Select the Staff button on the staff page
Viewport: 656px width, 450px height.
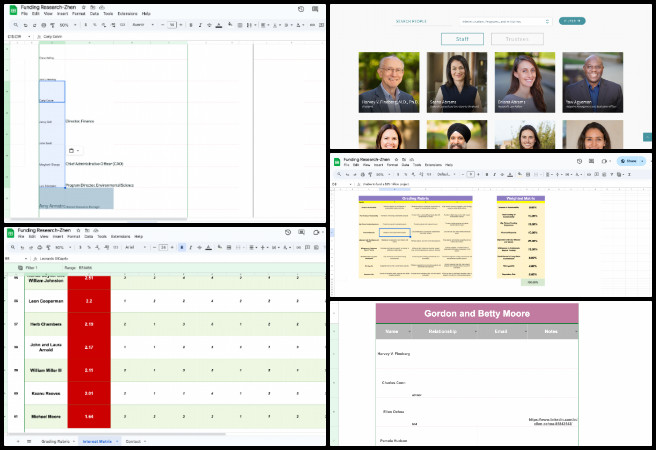(462, 39)
